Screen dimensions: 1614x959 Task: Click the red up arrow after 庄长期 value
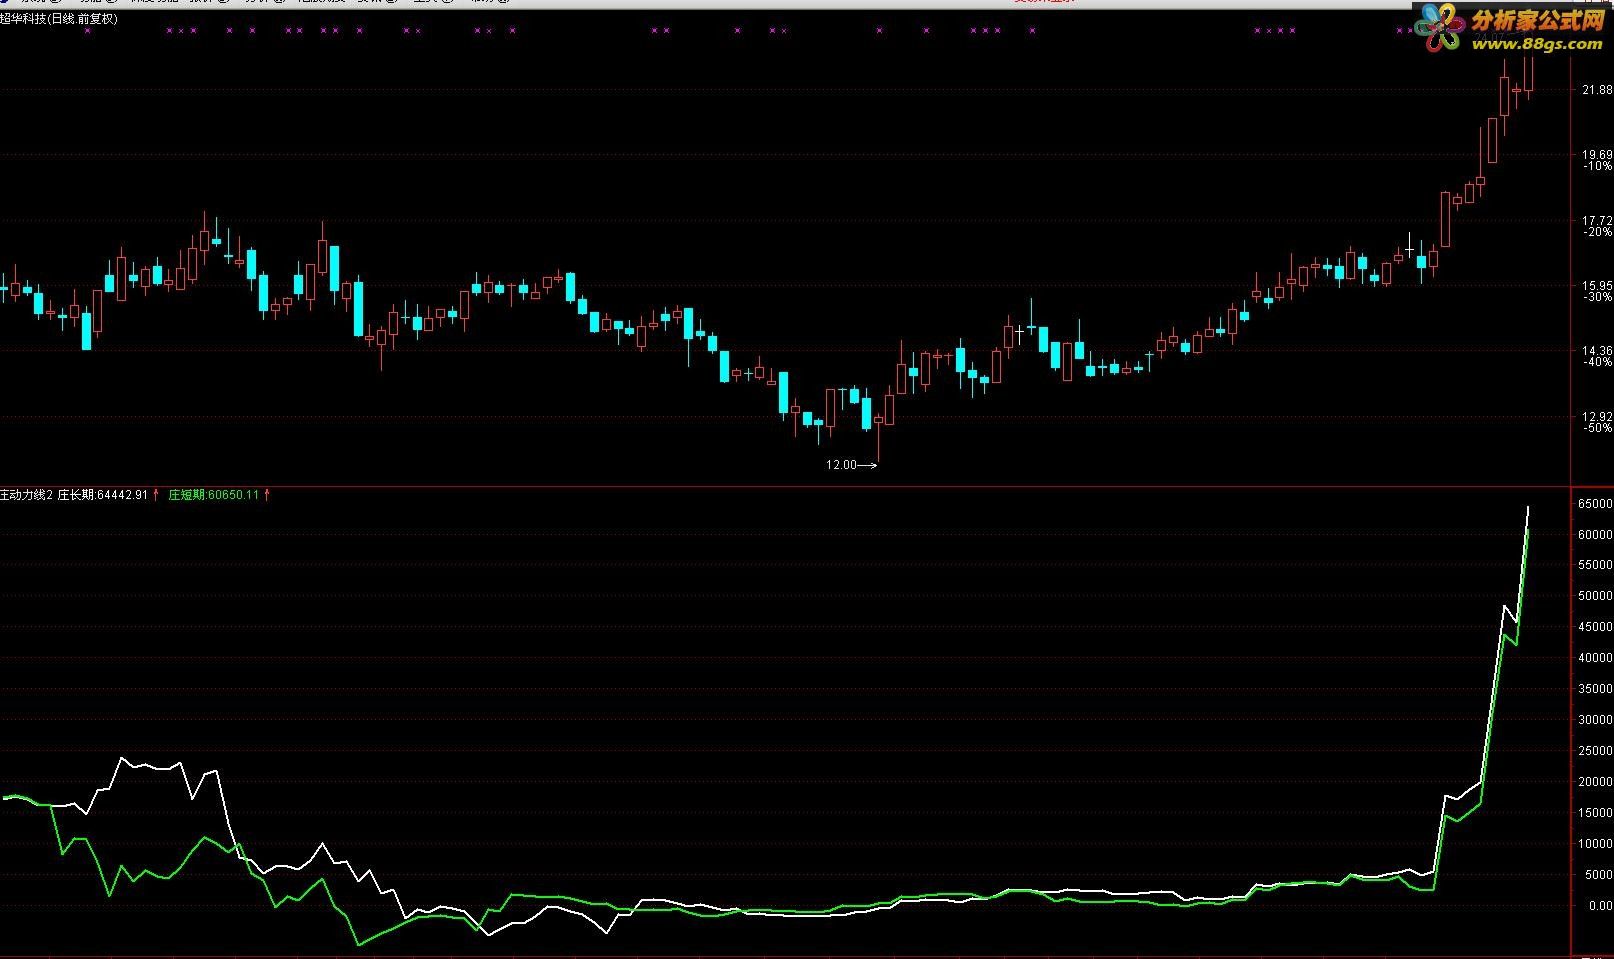click(156, 495)
